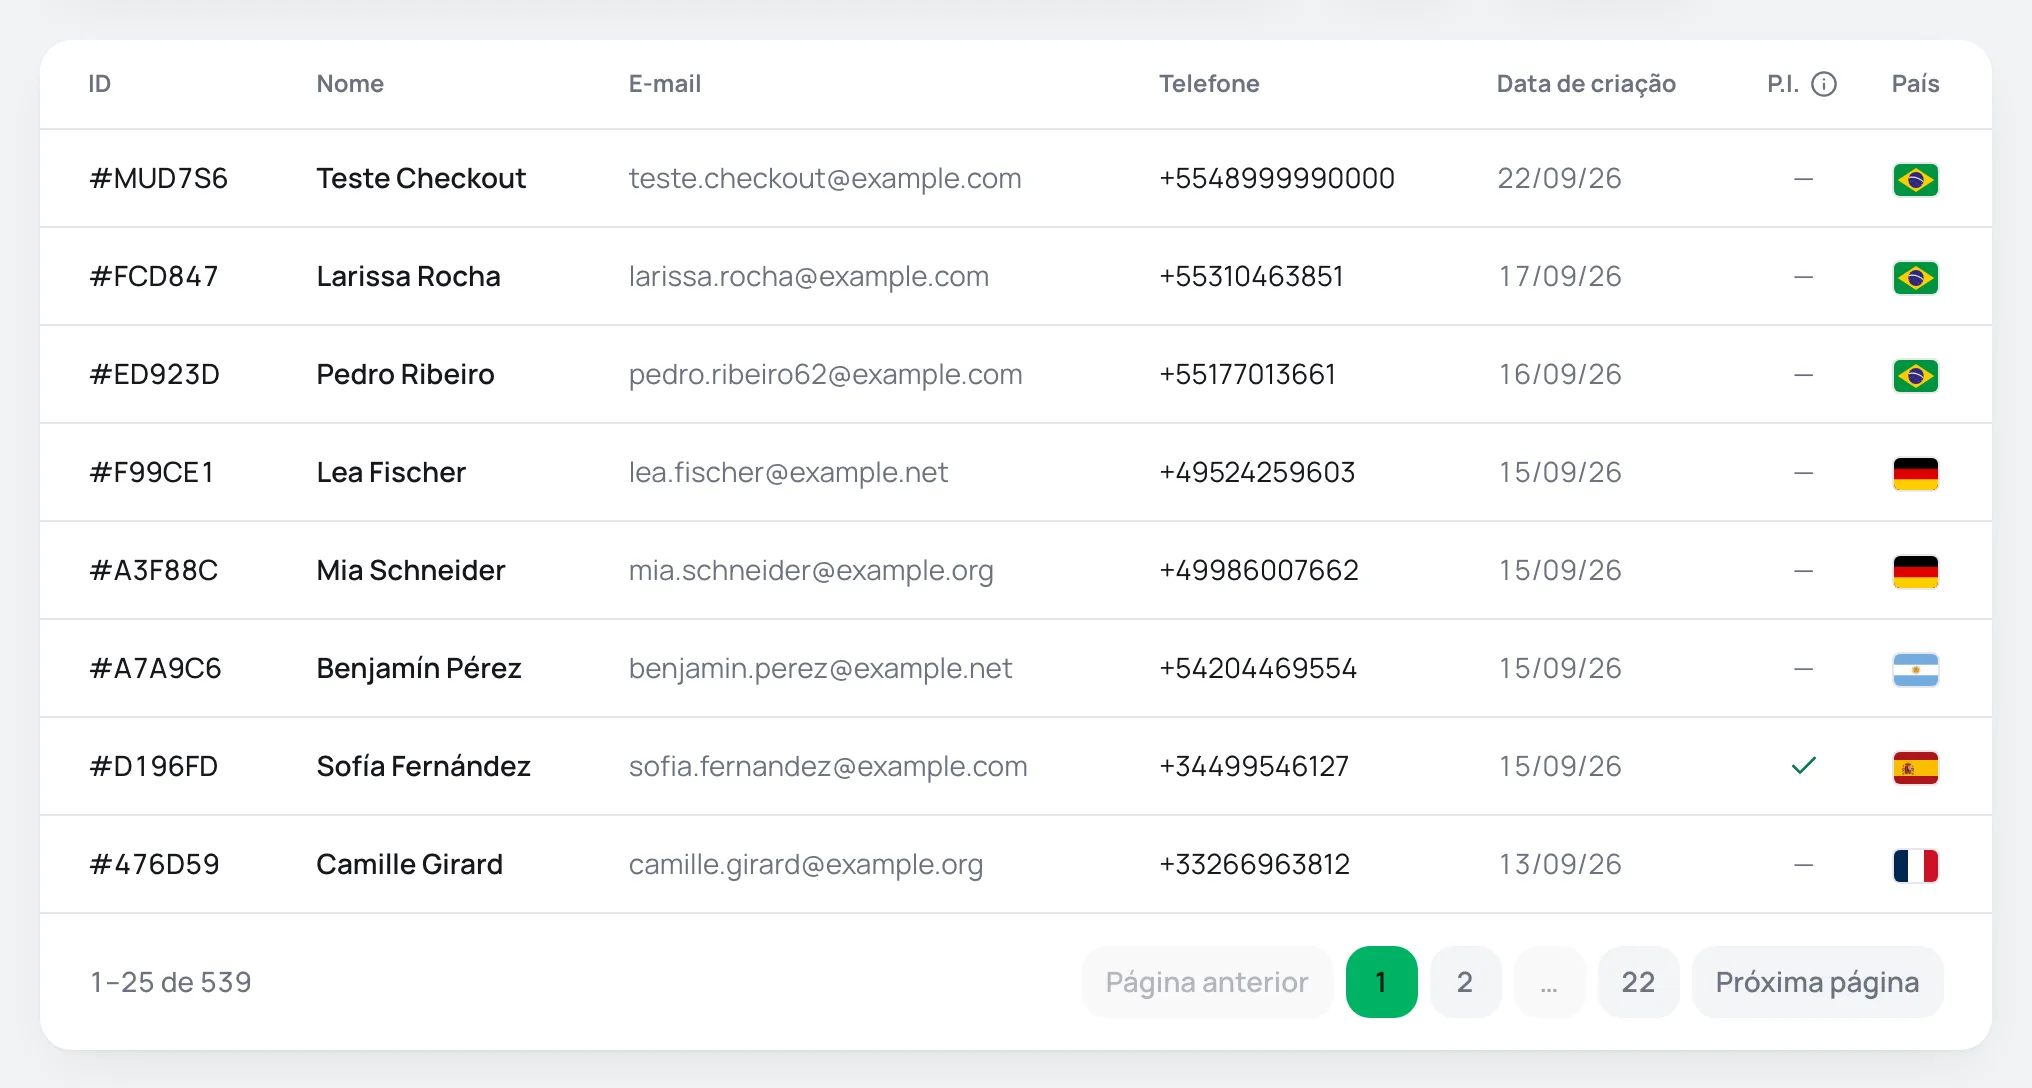Select ID #F99CE1
Viewport: 2032px width, 1088px height.
pos(152,472)
